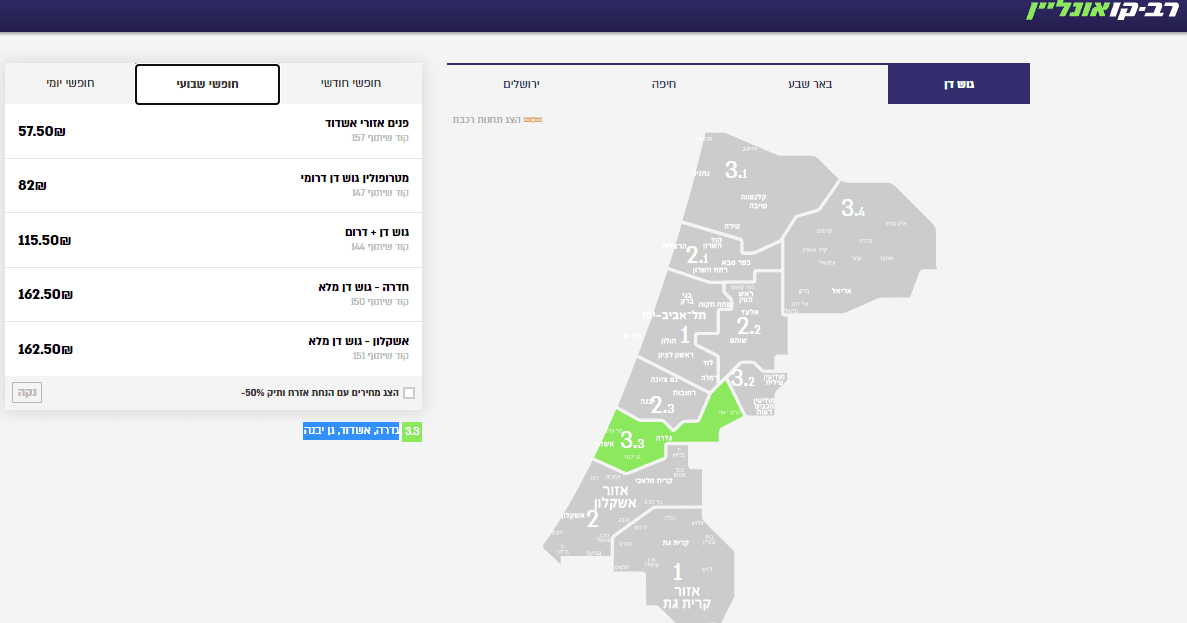The width and height of the screenshot is (1187, 623).
Task: Click the קוד שיתוף 157 code text
Action: pos(380,139)
